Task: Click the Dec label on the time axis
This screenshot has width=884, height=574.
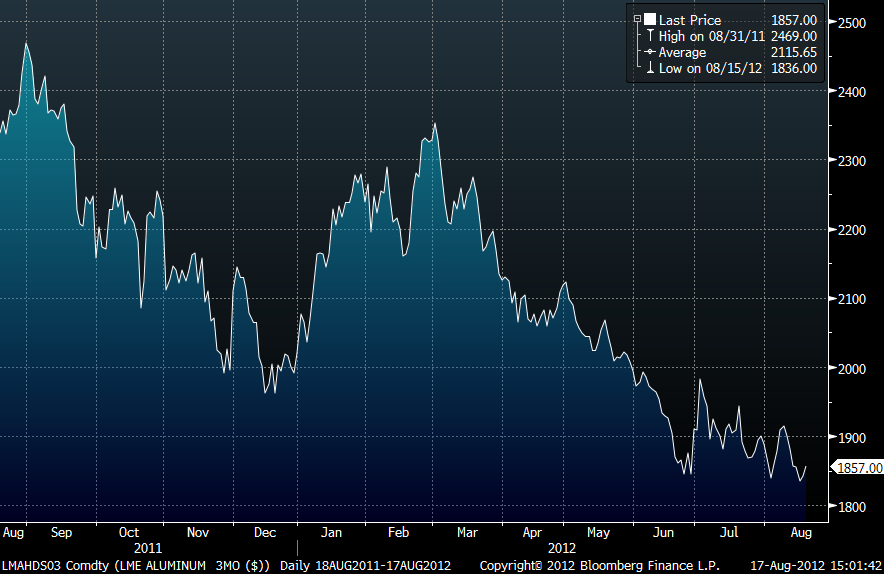Action: pyautogui.click(x=265, y=533)
